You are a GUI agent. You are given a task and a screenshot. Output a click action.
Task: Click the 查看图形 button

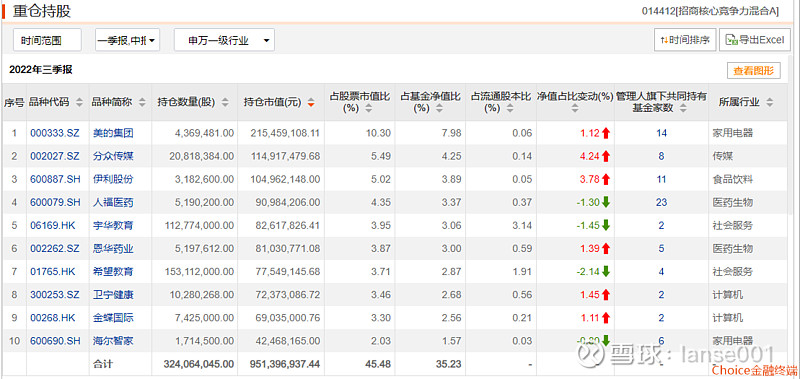click(754, 70)
